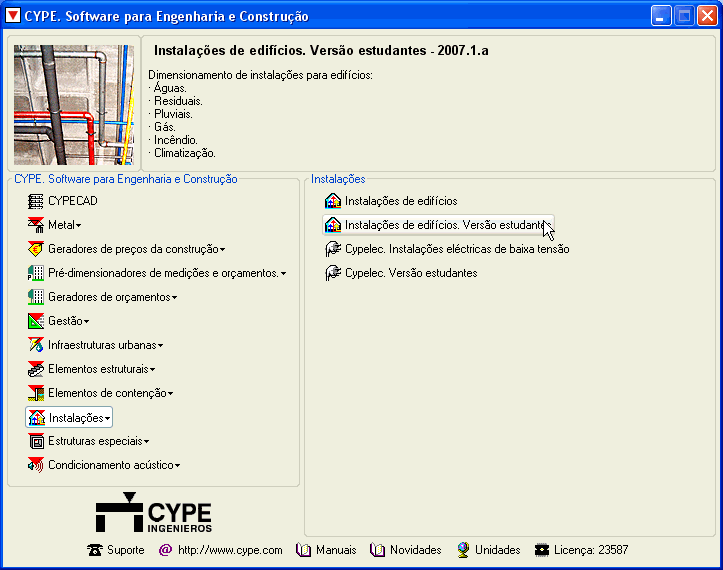This screenshot has width=723, height=570.
Task: Open the Novidades link
Action: tap(415, 550)
